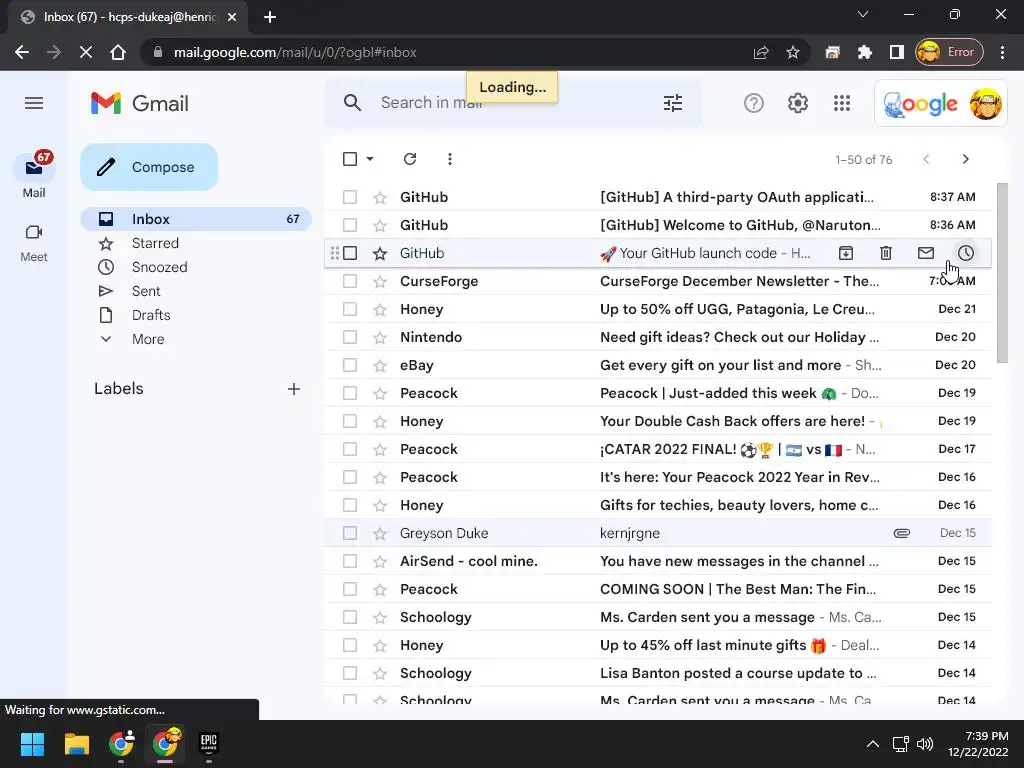The image size is (1024, 768).
Task: Click the Gmail logo
Action: pyautogui.click(x=140, y=103)
